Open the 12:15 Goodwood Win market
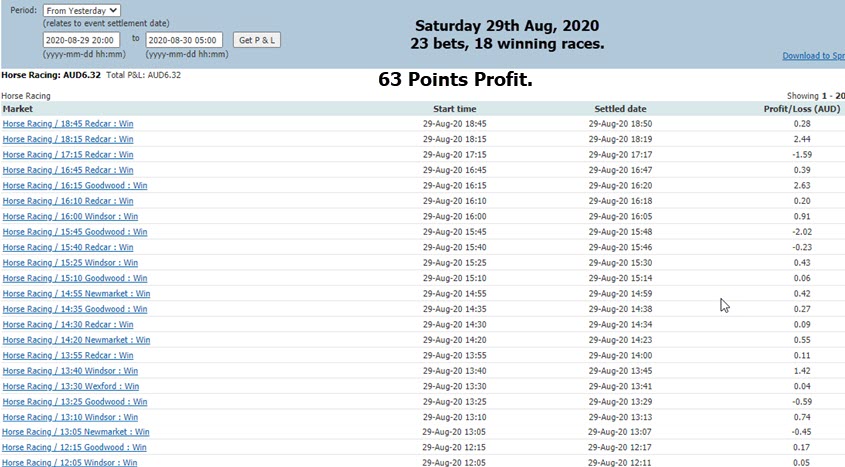The image size is (845, 467). pyautogui.click(x=74, y=448)
